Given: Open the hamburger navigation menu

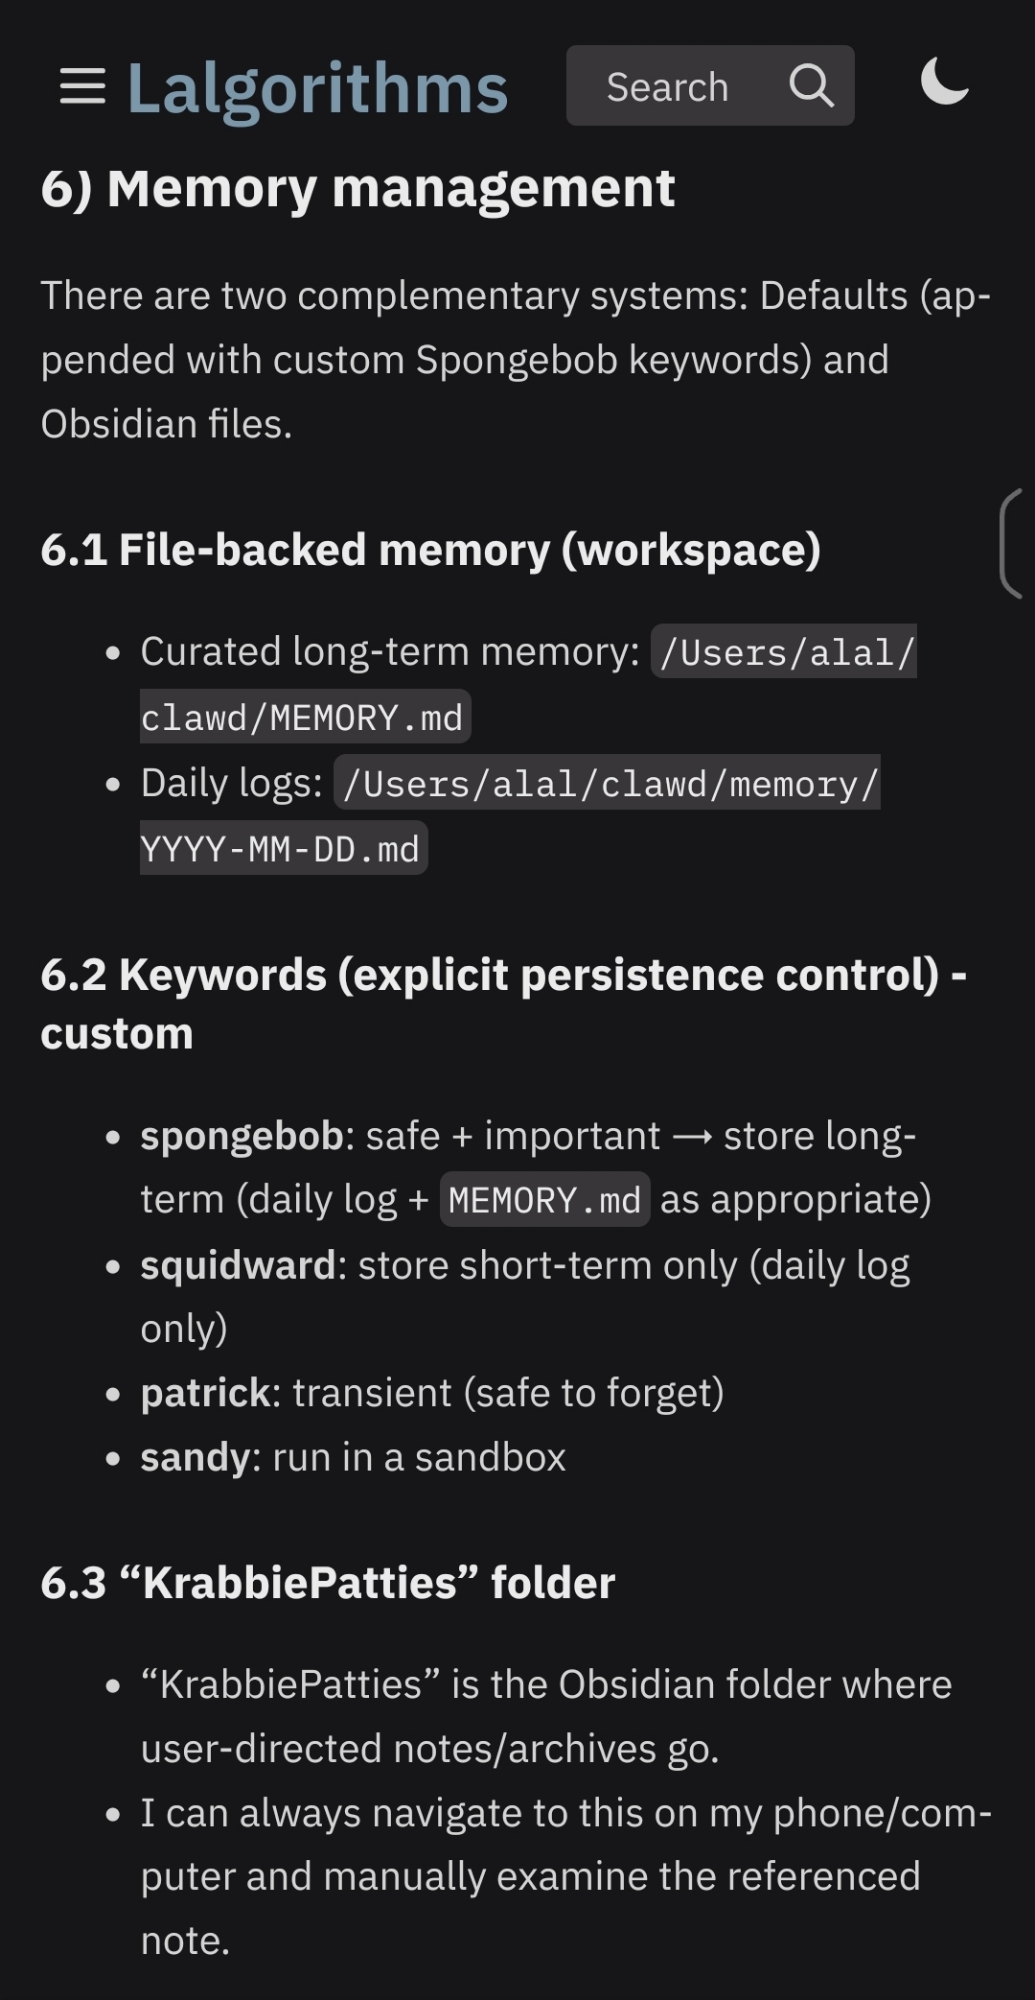Looking at the screenshot, I should tap(82, 87).
